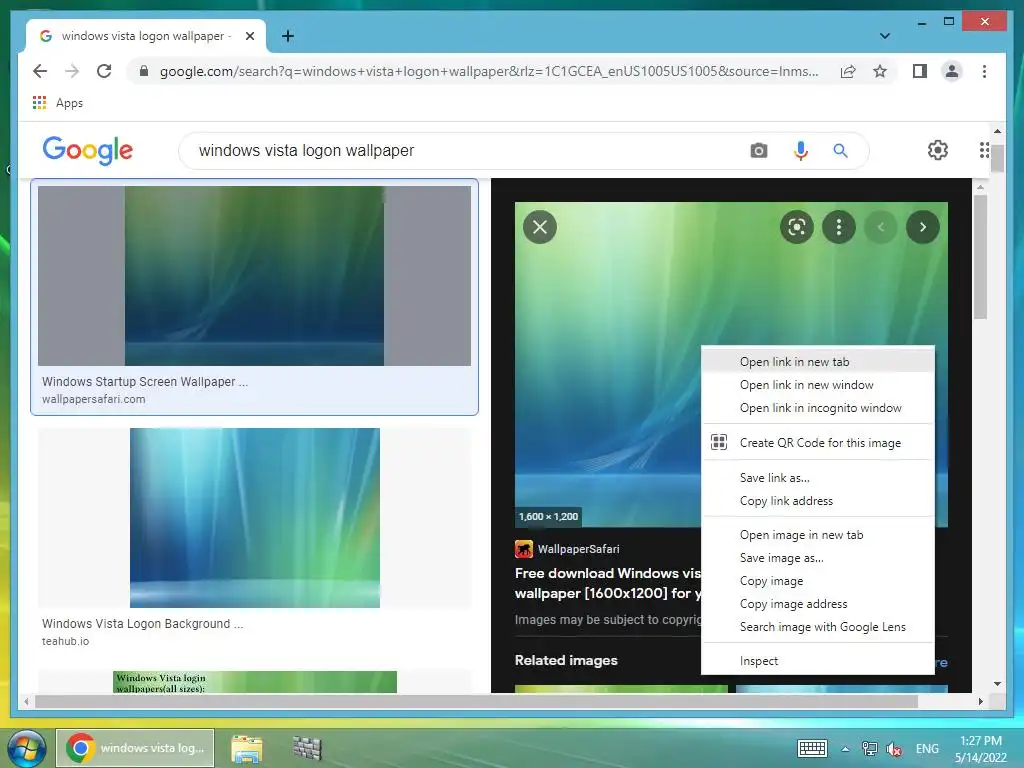Viewport: 1024px width, 768px height.
Task: Open the Chrome profile menu
Action: click(952, 71)
